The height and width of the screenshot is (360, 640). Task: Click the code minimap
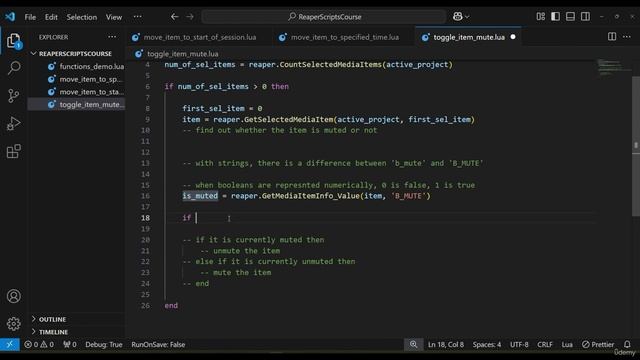pyautogui.click(x=614, y=67)
